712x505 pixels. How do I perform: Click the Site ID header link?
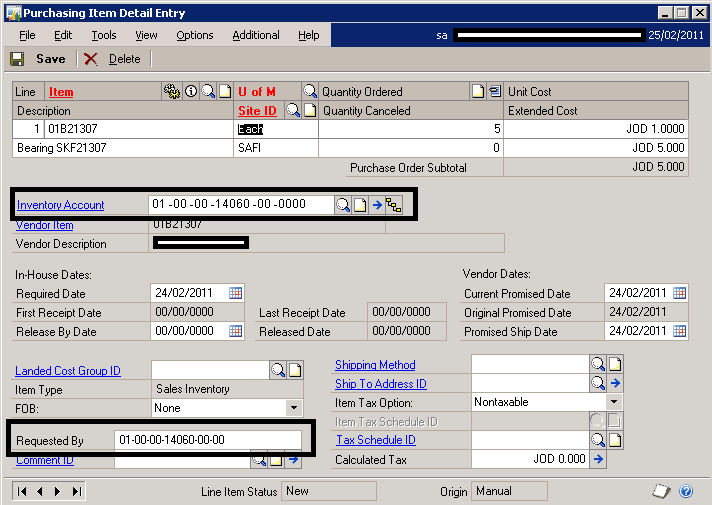coord(257,111)
